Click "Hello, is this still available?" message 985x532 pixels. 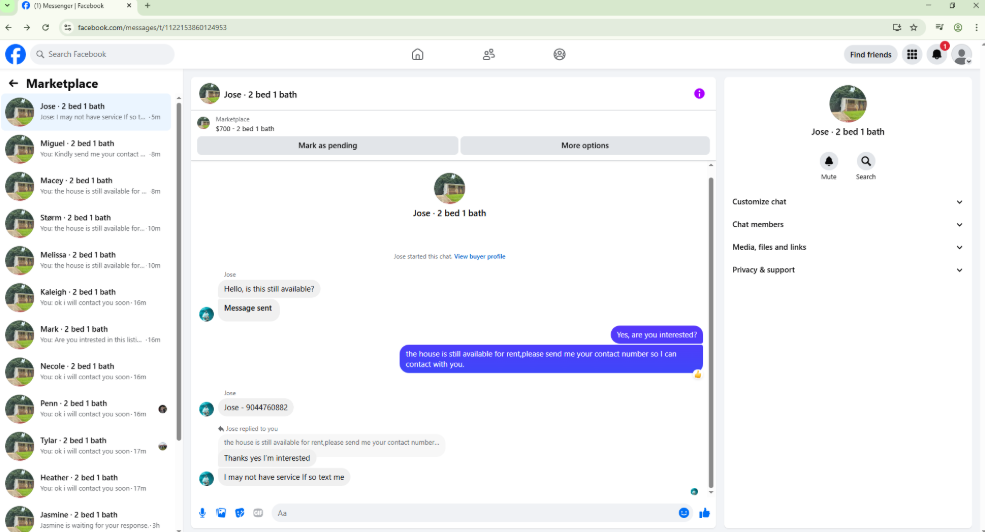(269, 289)
